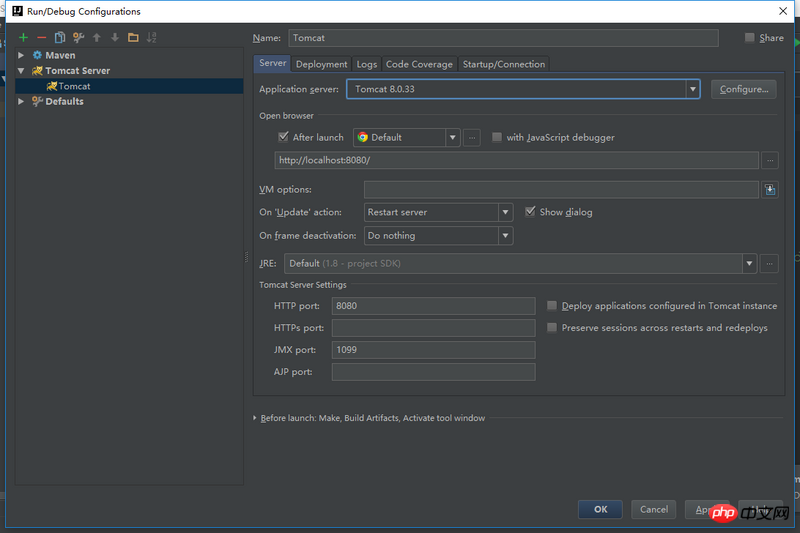Image resolution: width=800 pixels, height=533 pixels.
Task: Open the Default browser dropdown
Action: click(x=453, y=137)
